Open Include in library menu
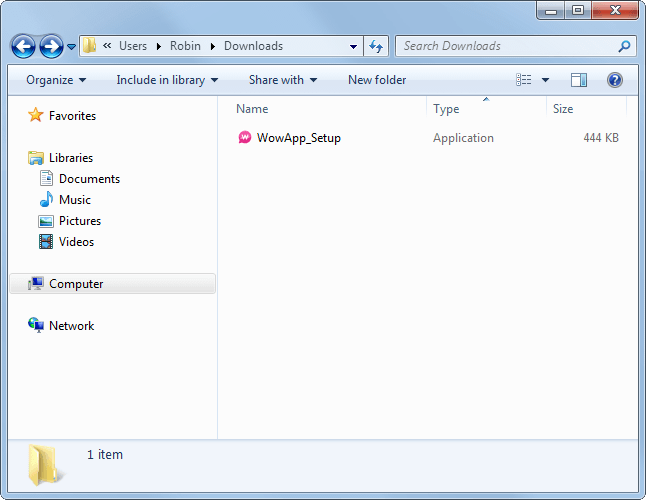The width and height of the screenshot is (646, 500). coord(167,80)
